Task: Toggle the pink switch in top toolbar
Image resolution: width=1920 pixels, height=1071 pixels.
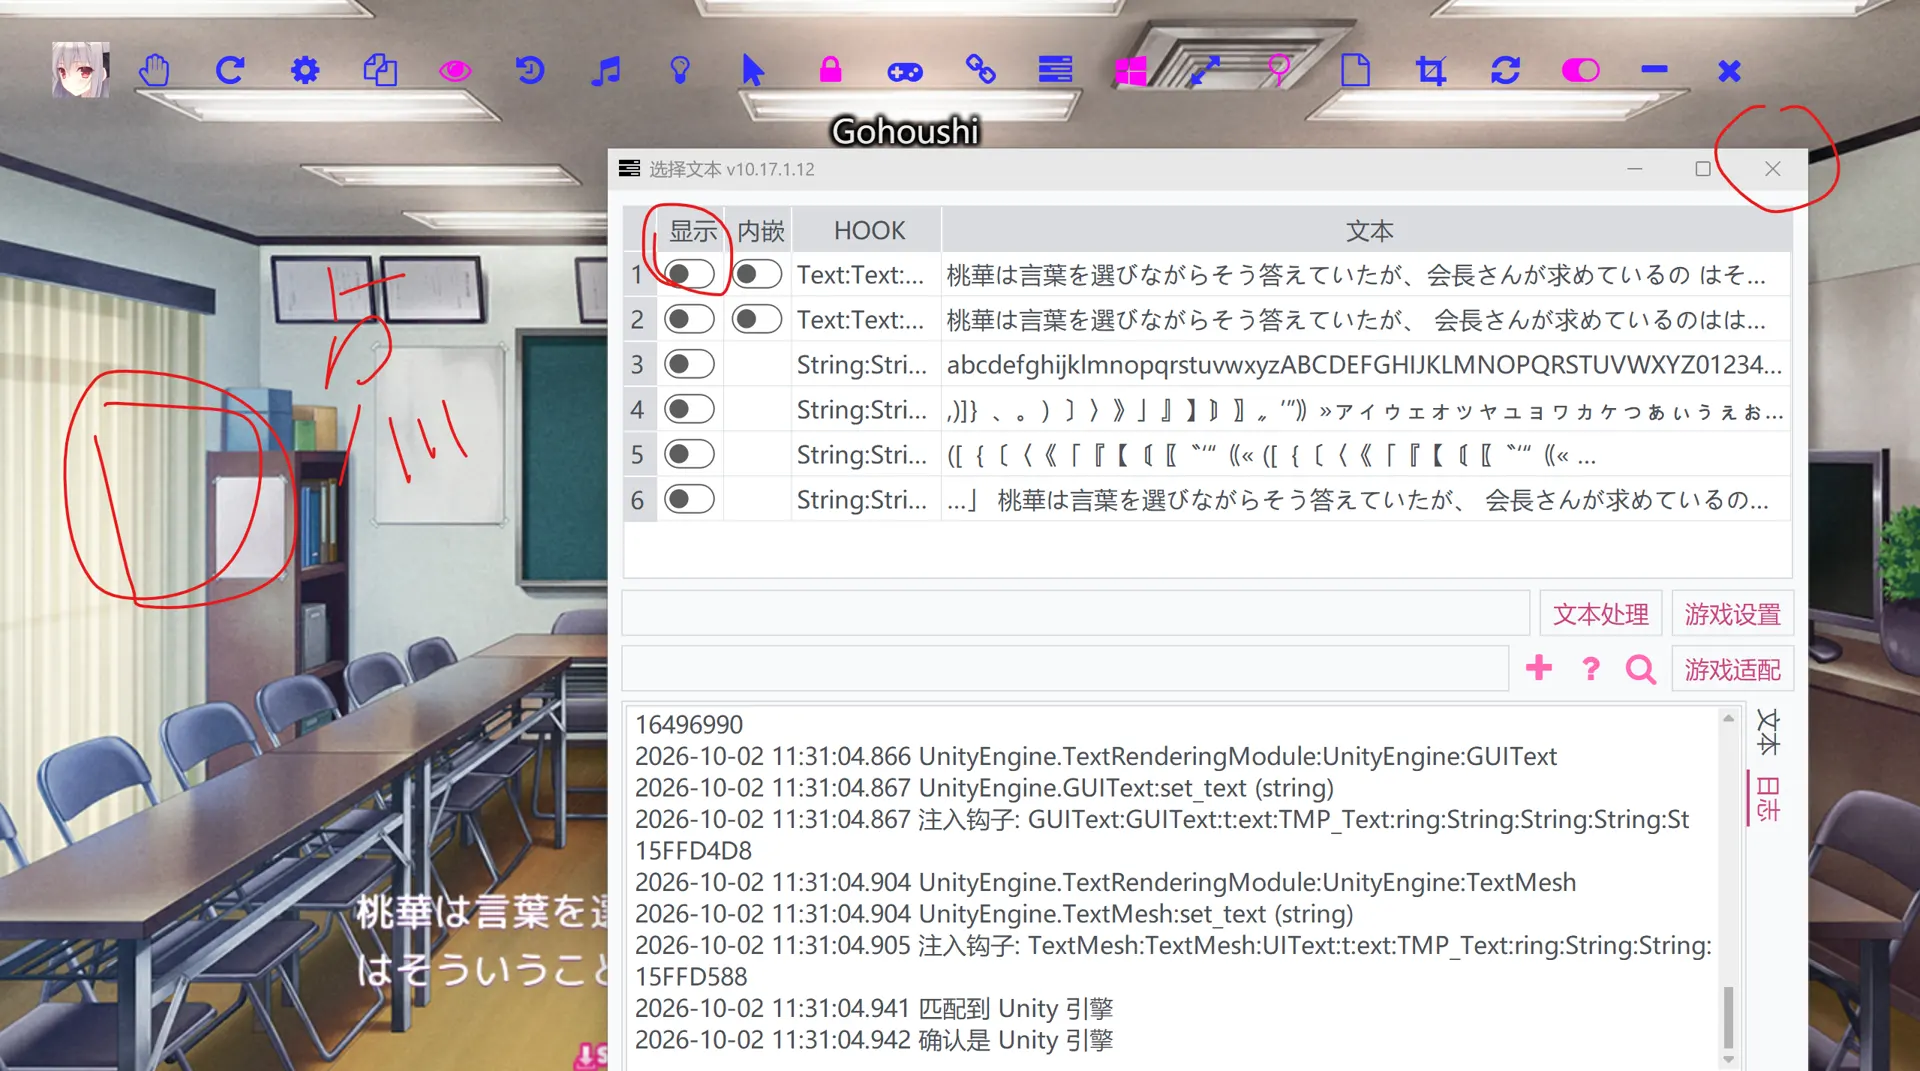Action: (1581, 71)
